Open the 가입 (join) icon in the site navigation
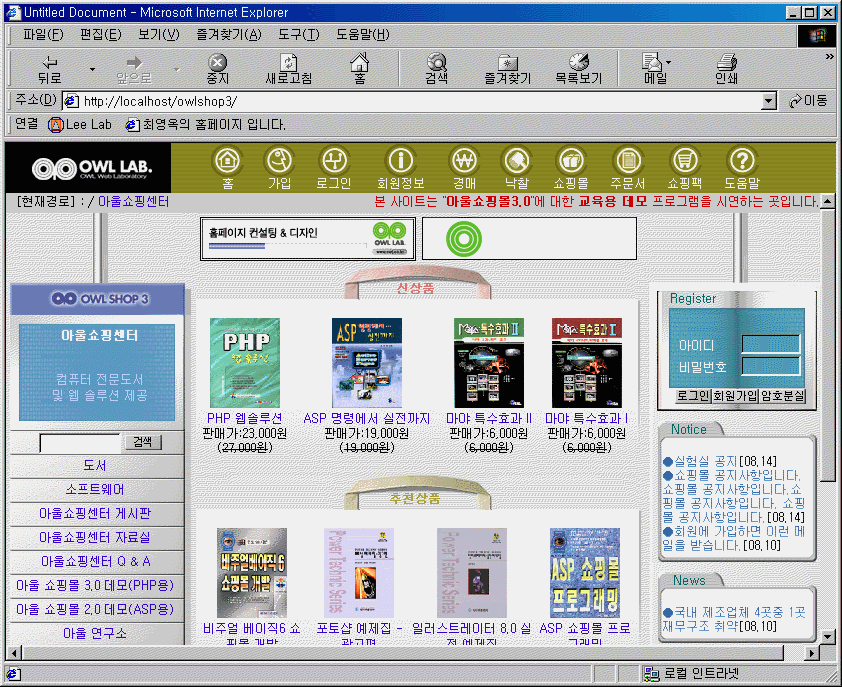842x687 pixels. [279, 161]
